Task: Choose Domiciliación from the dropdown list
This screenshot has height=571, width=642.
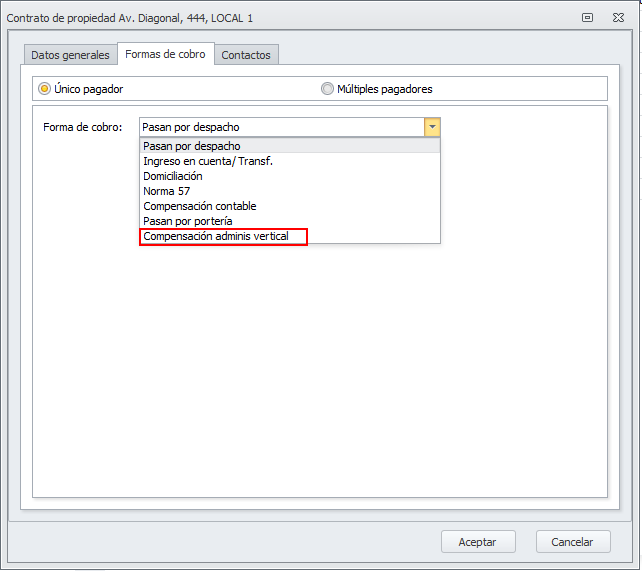Action: (x=173, y=176)
